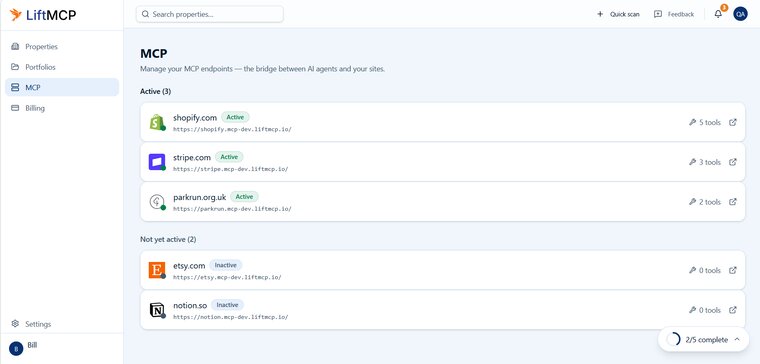Go to Billing in the sidebar

[x=62, y=108]
